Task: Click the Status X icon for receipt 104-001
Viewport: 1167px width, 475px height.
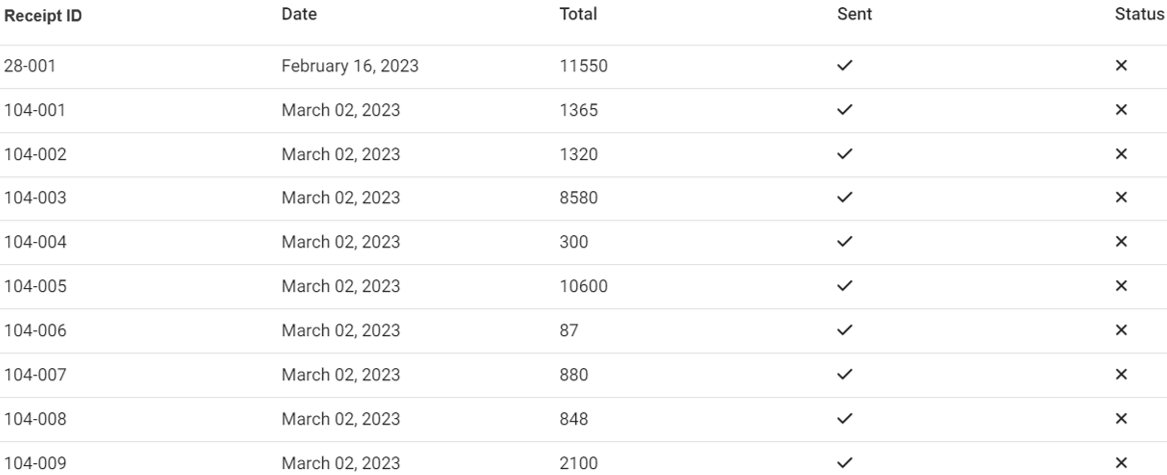Action: point(1121,110)
